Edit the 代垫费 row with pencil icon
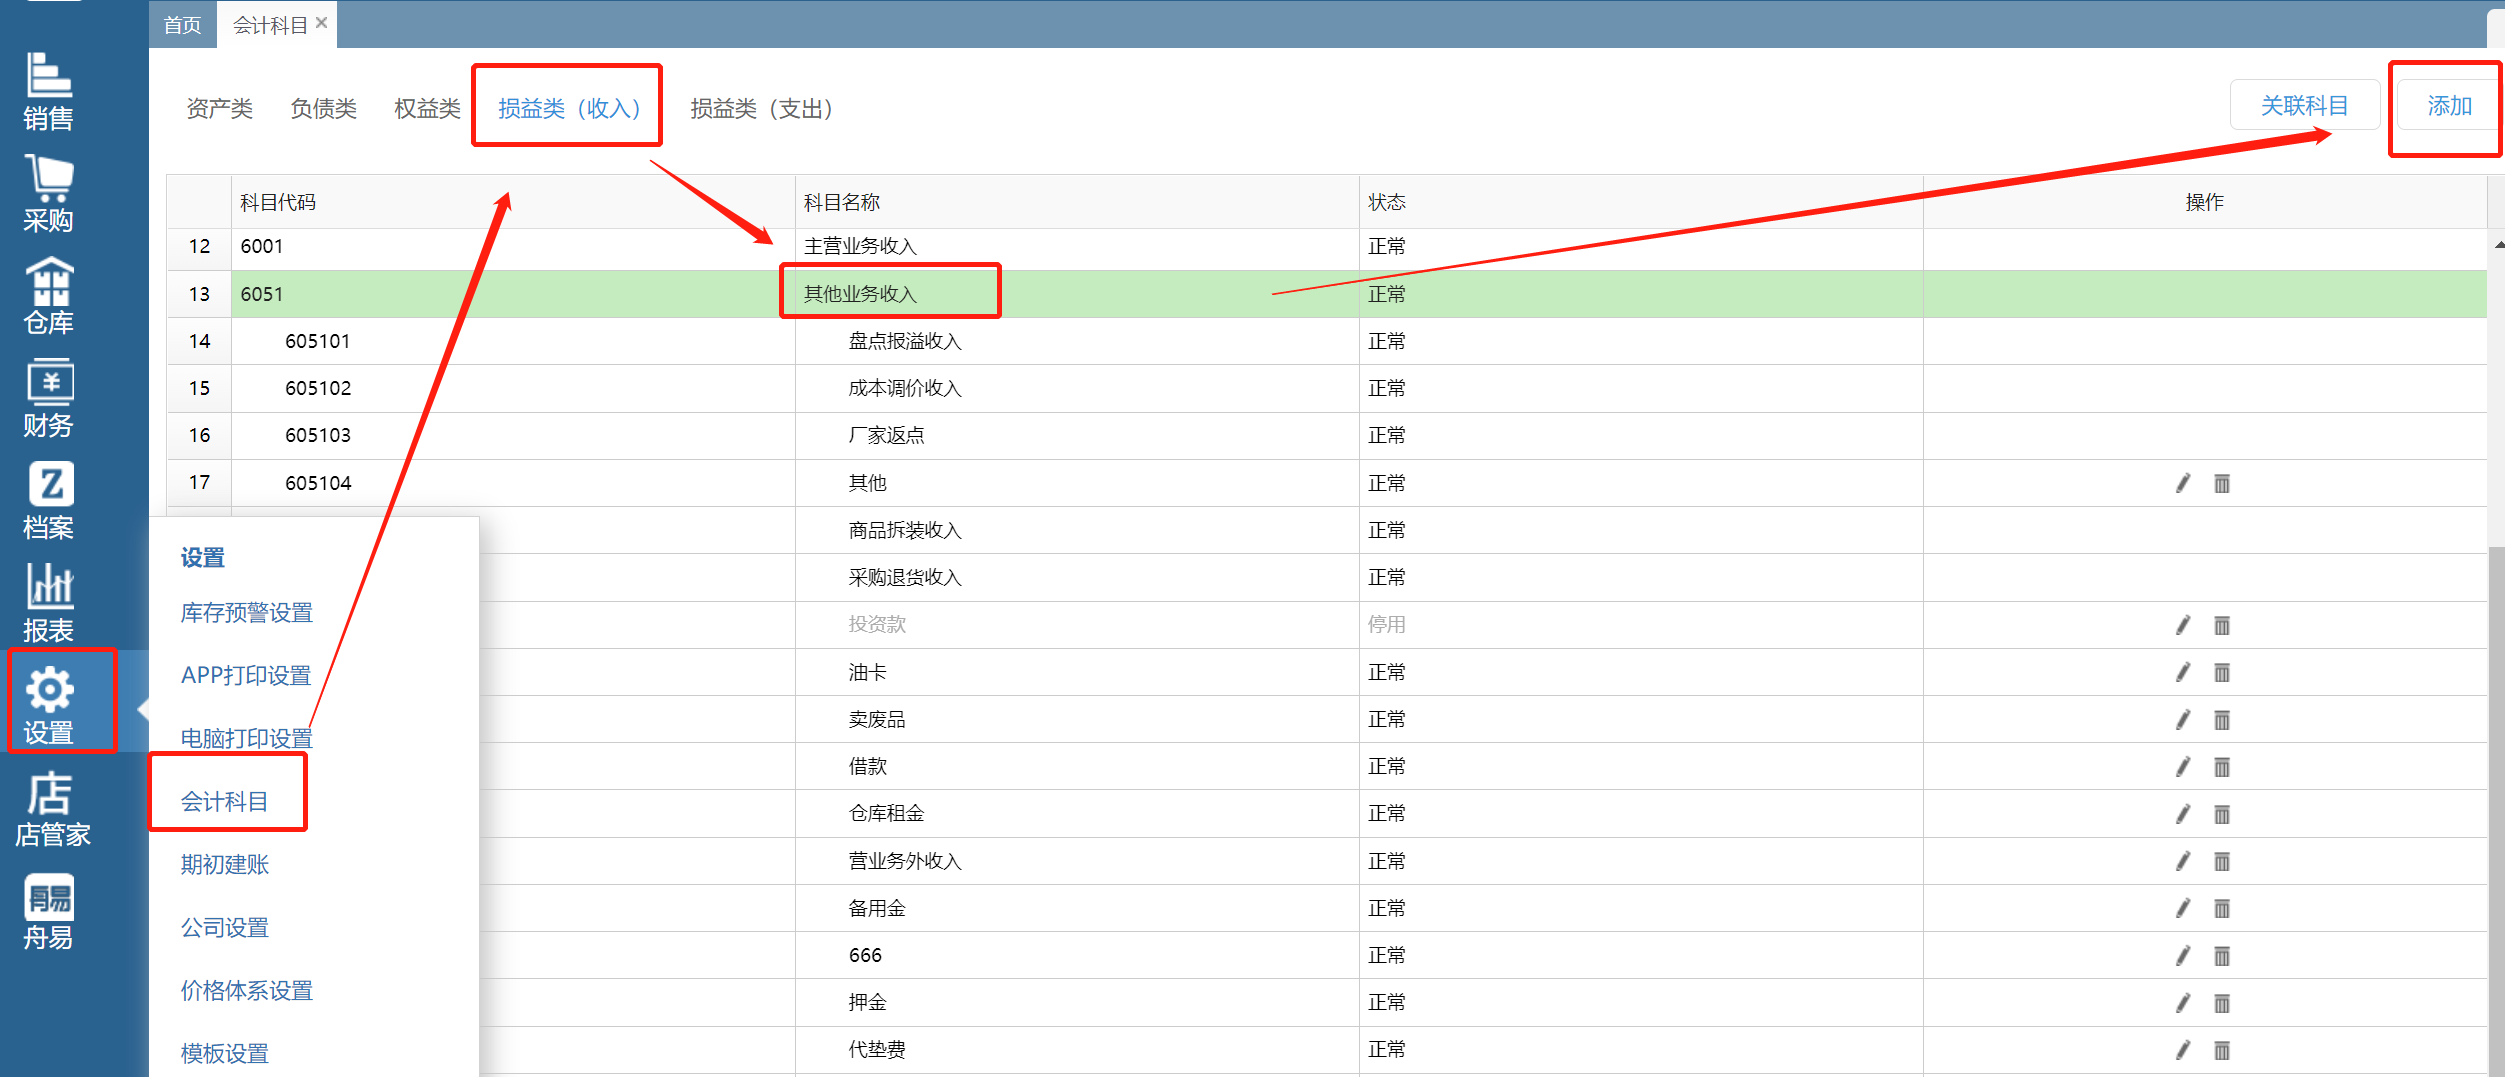The height and width of the screenshot is (1077, 2505). click(2183, 1050)
